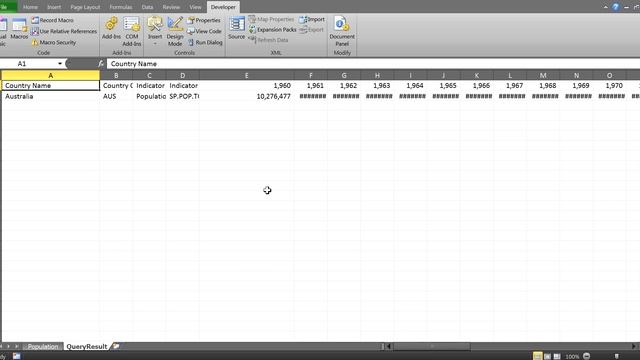Switch to Page Layout view in status bar

click(547, 356)
